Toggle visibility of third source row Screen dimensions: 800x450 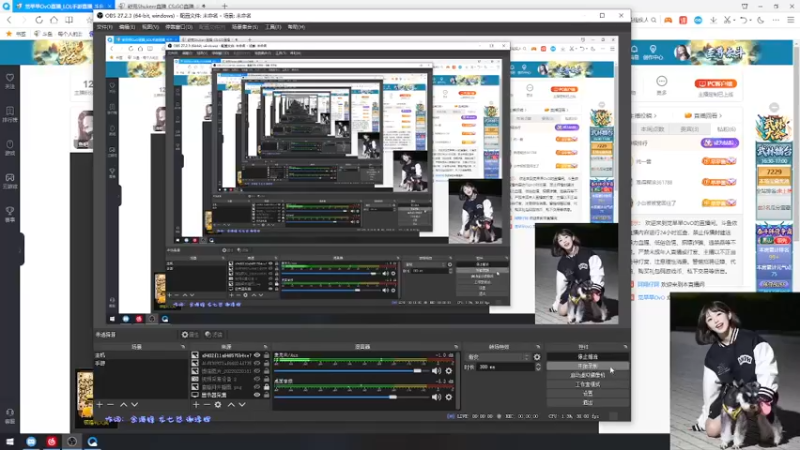[257, 371]
